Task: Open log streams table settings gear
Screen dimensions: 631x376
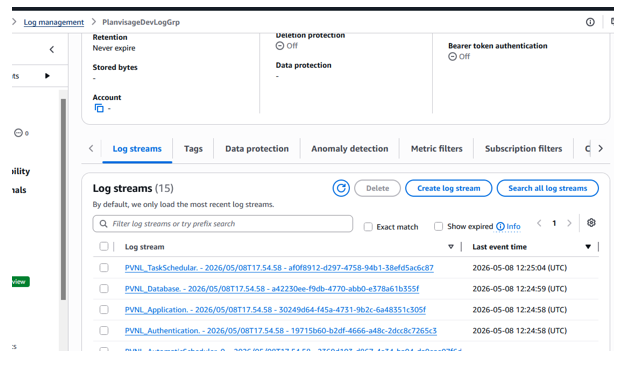Action: pos(591,223)
